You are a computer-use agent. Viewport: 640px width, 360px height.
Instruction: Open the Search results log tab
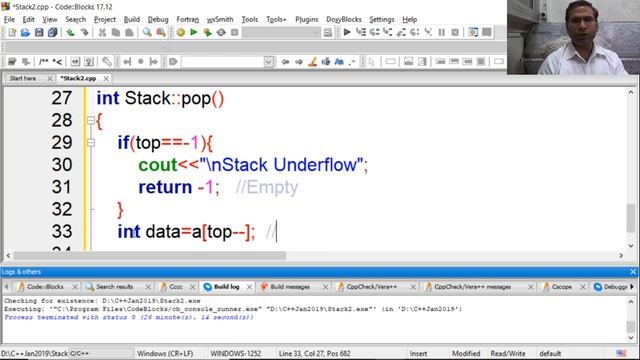click(x=114, y=287)
